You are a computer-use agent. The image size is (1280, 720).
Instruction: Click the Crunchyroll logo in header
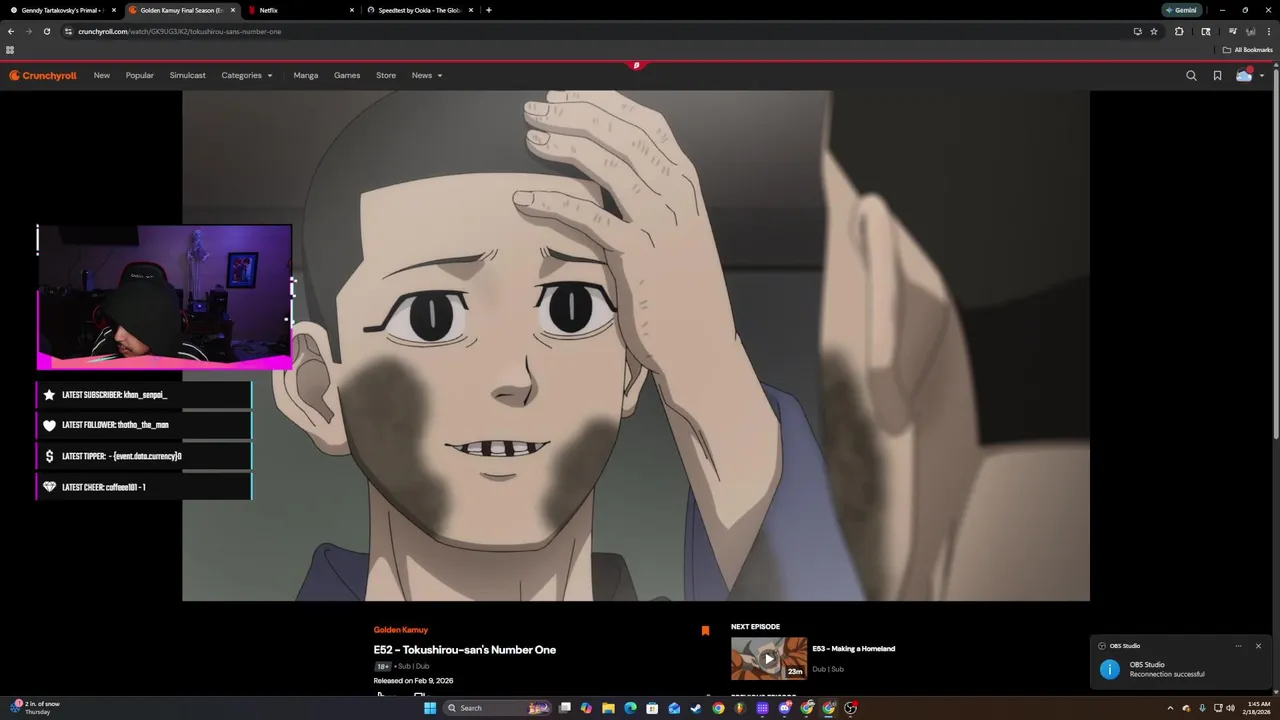[x=43, y=75]
